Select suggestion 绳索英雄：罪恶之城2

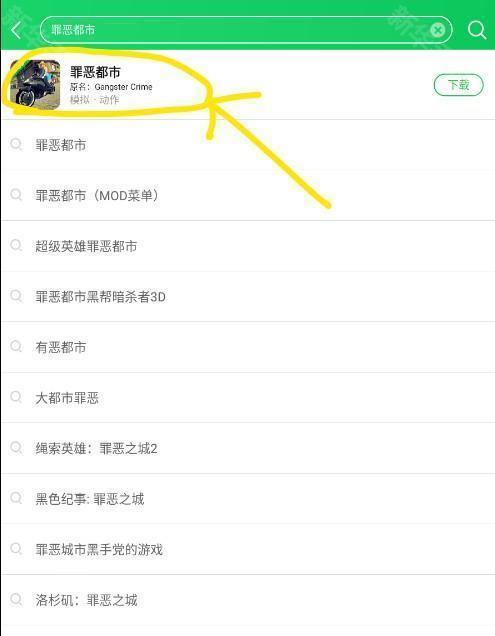point(248,448)
